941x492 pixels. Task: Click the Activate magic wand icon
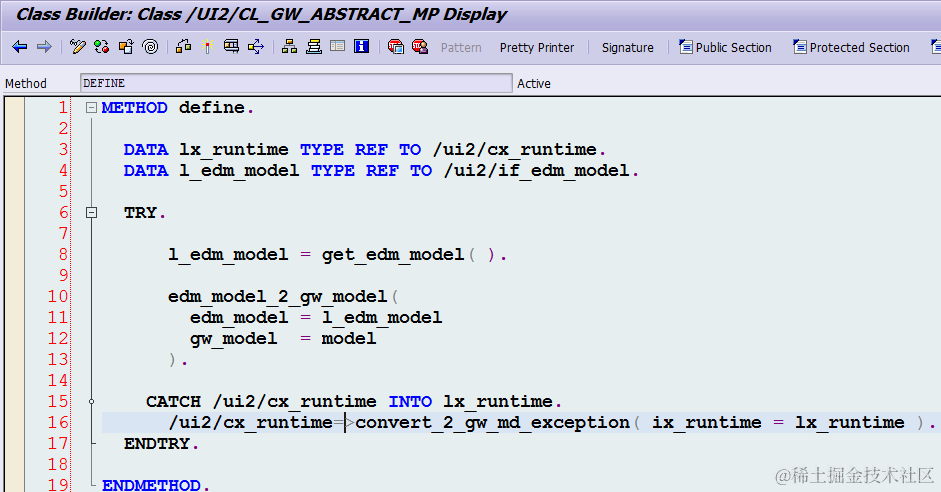point(208,47)
